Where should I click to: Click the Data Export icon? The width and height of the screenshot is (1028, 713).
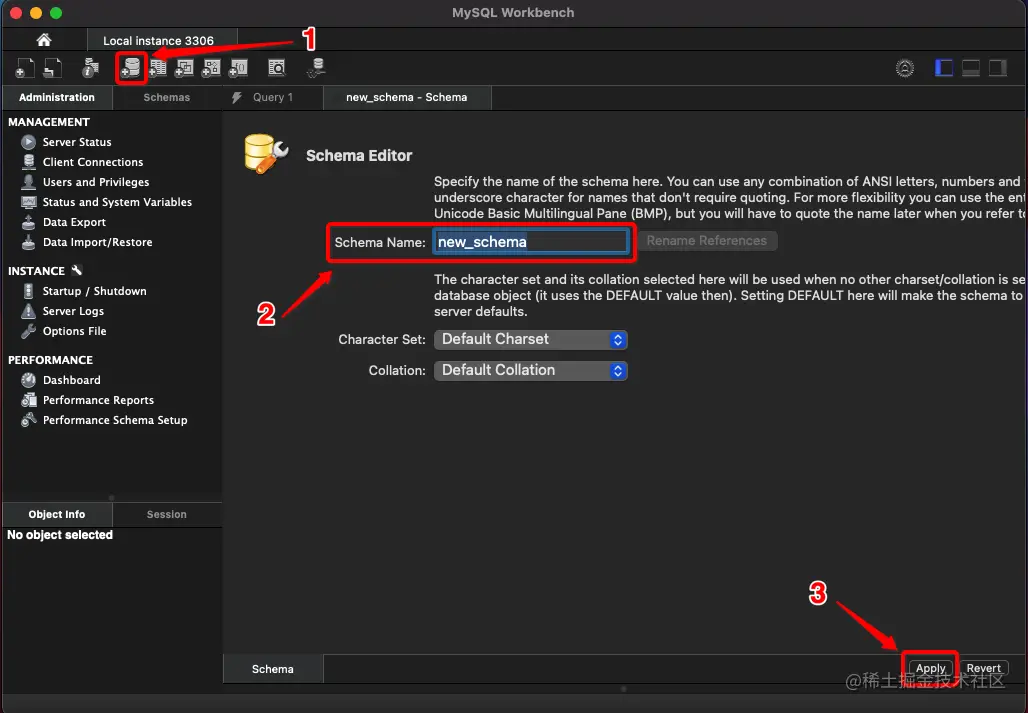28,222
